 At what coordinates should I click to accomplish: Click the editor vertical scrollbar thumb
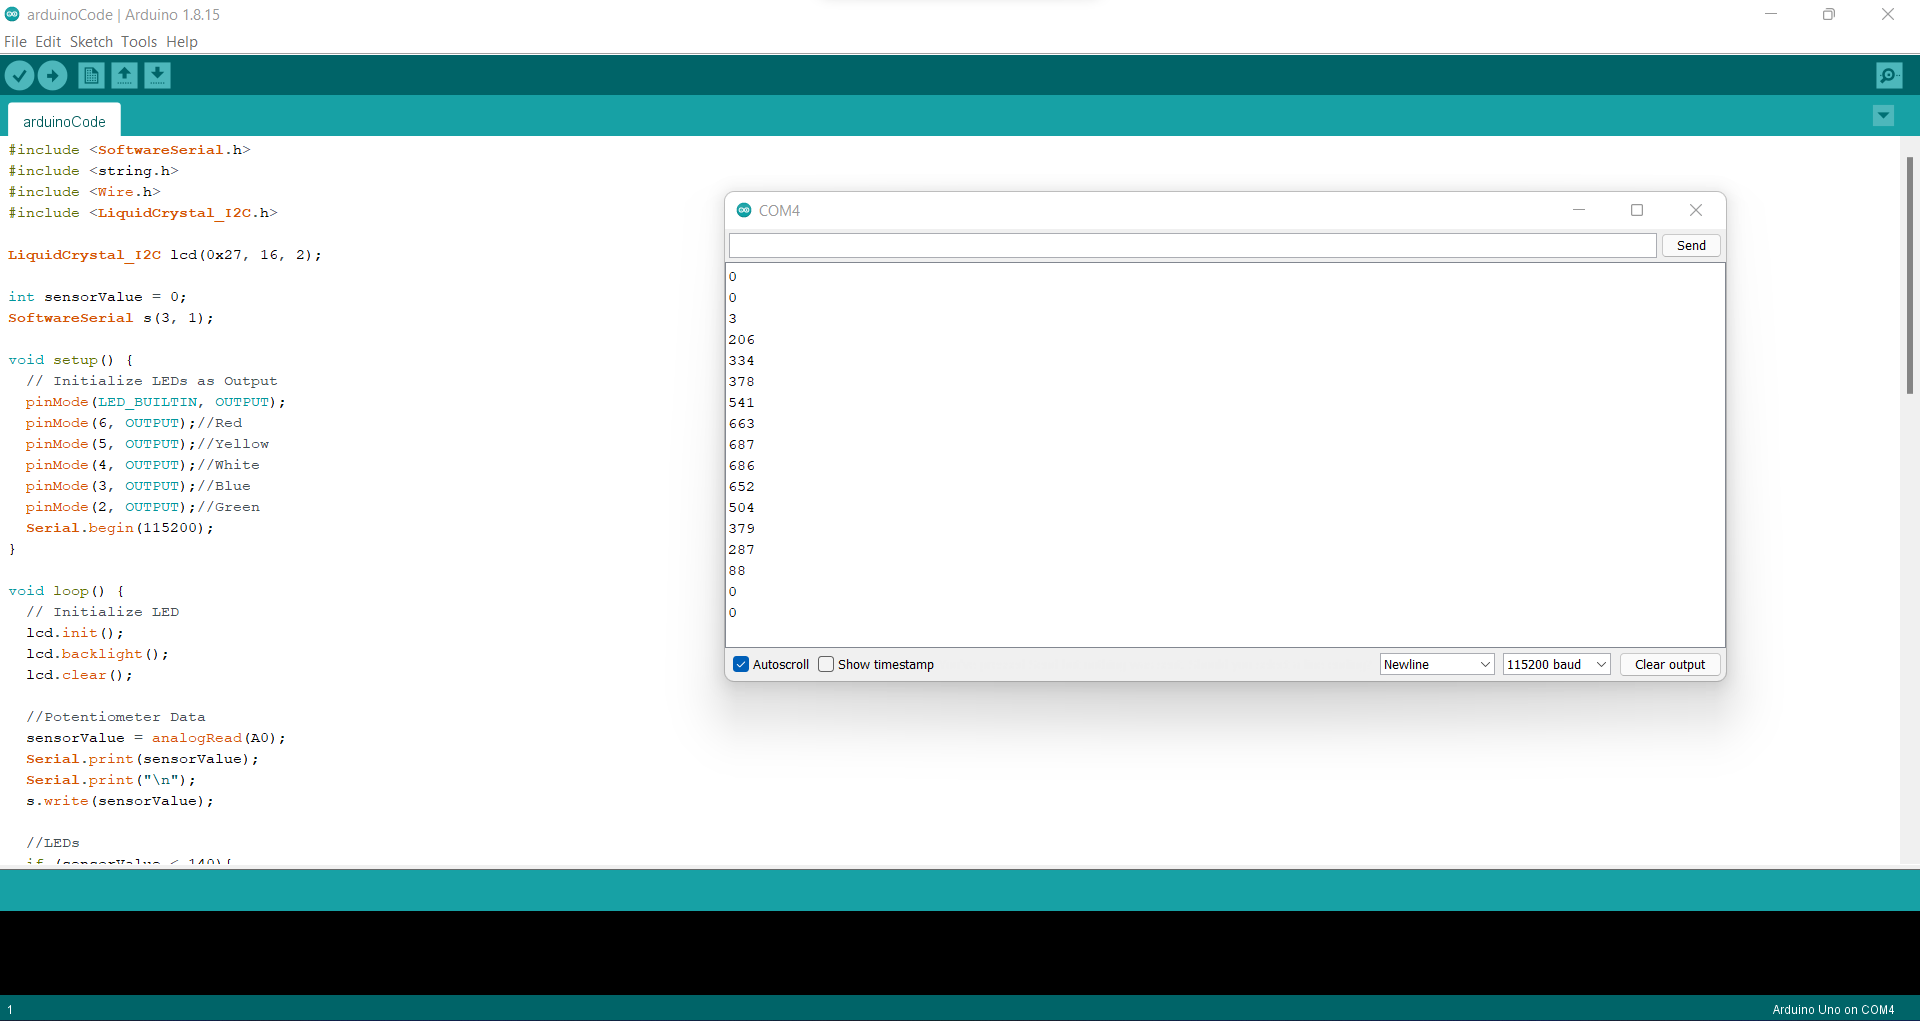tap(1909, 275)
